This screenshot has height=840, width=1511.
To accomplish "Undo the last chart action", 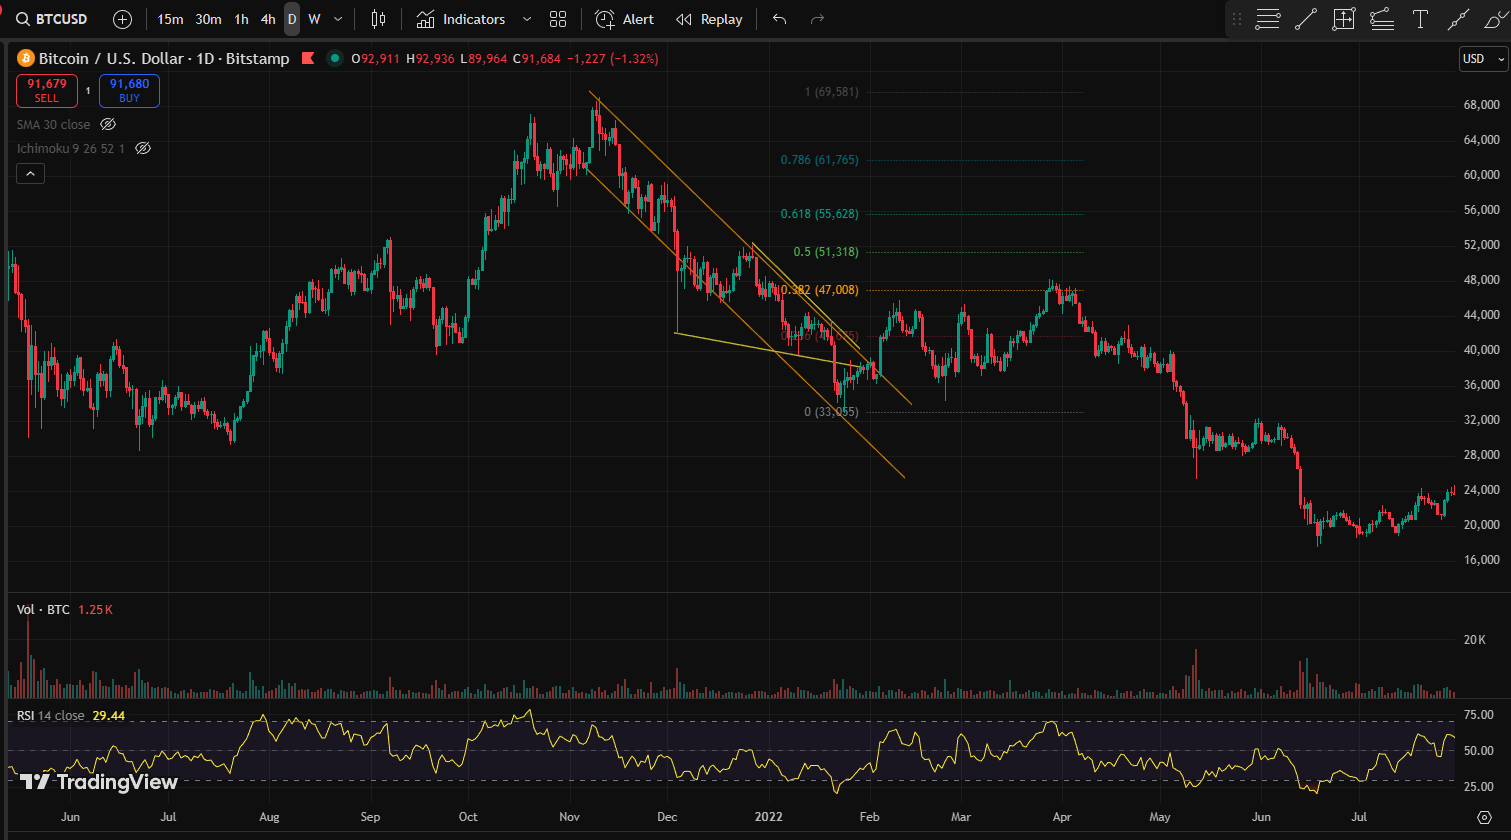I will coord(780,19).
